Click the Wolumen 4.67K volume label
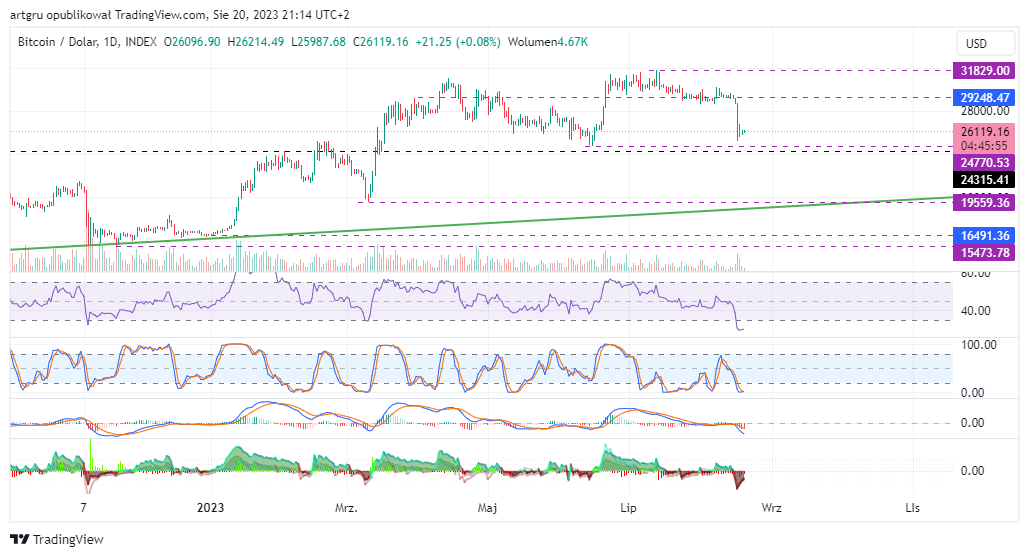The height and width of the screenshot is (557, 1029). click(x=548, y=42)
